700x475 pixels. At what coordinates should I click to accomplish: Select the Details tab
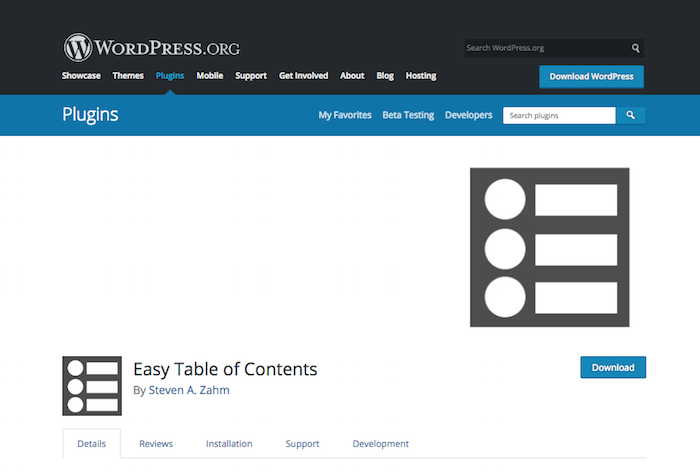point(92,443)
